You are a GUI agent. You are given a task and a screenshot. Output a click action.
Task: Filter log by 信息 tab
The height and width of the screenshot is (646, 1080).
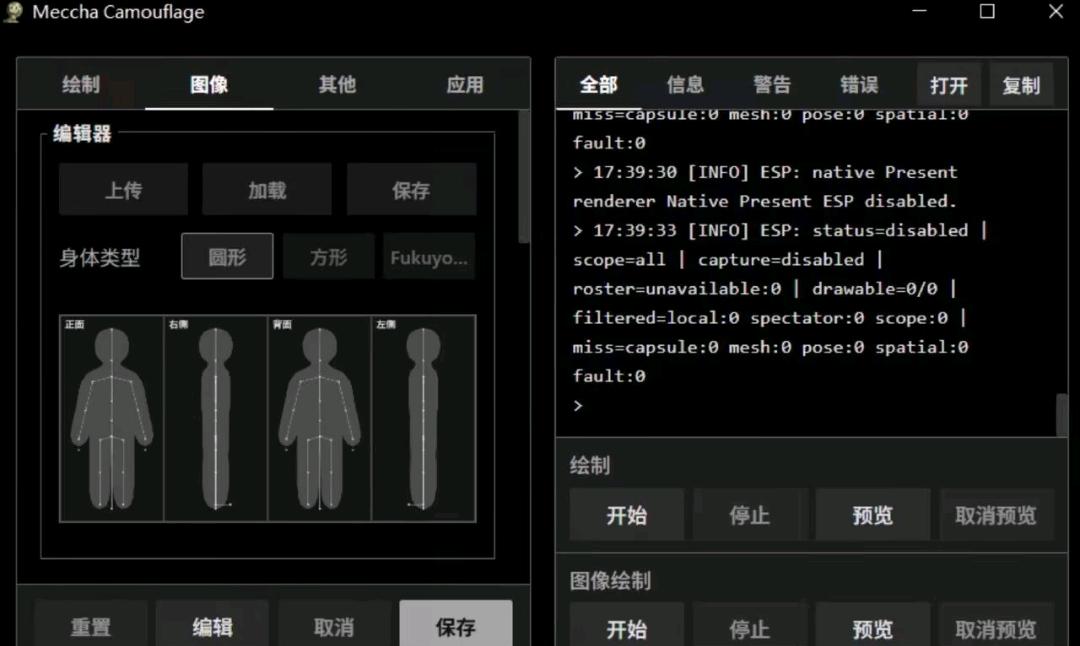685,85
